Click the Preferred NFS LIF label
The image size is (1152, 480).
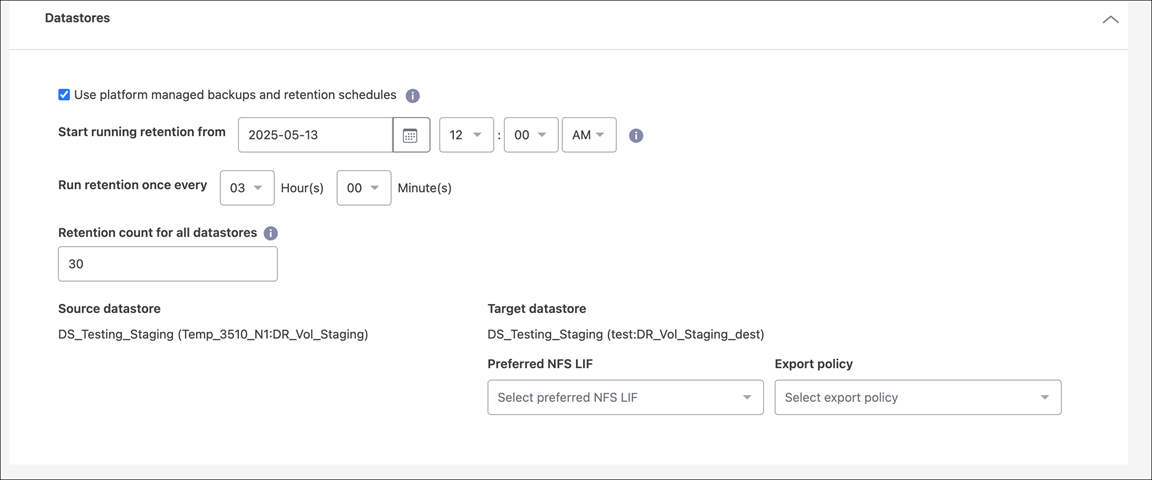coord(547,364)
